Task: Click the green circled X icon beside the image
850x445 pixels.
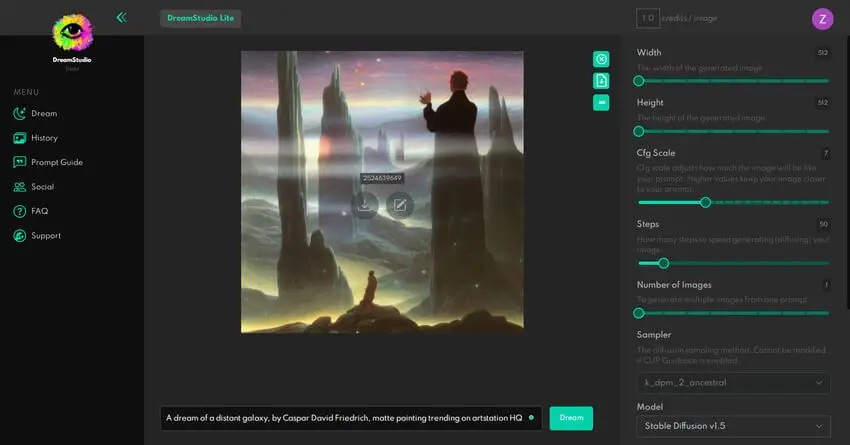Action: coord(601,59)
